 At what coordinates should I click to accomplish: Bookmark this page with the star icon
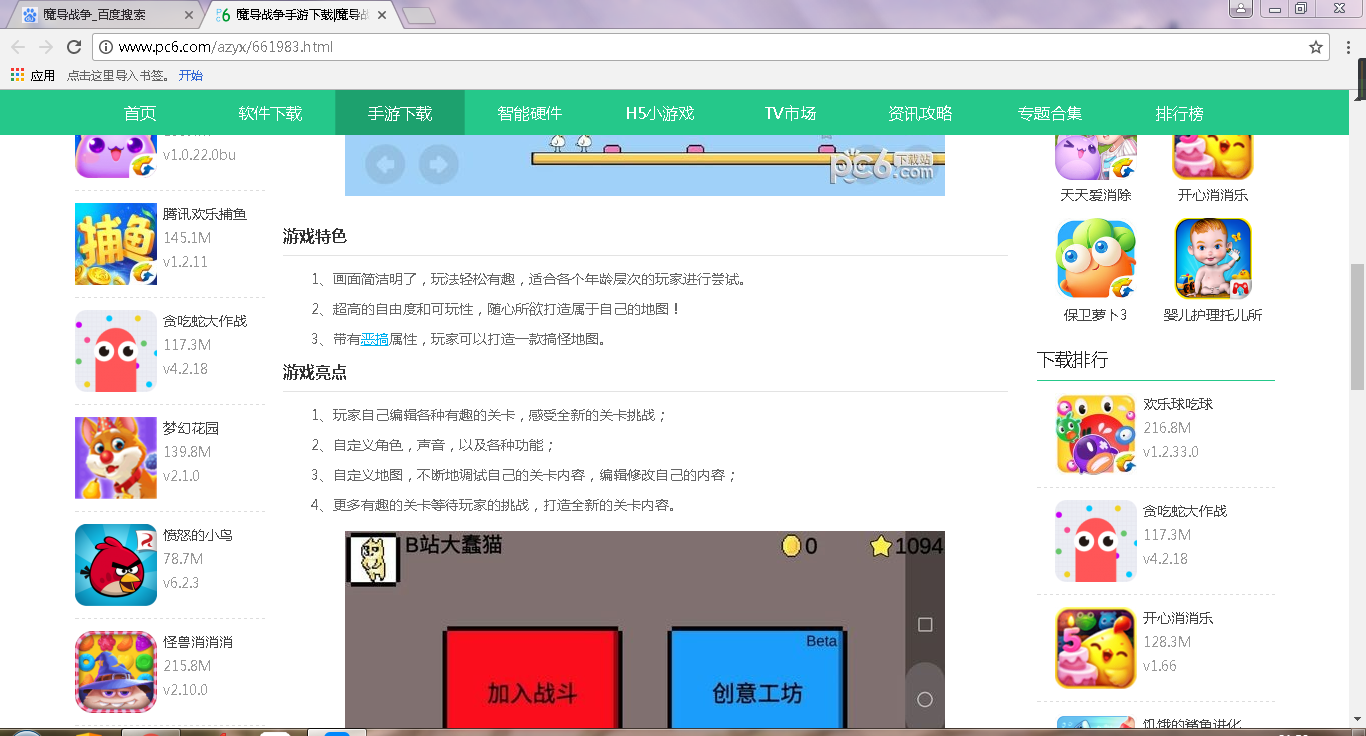pyautogui.click(x=1316, y=47)
